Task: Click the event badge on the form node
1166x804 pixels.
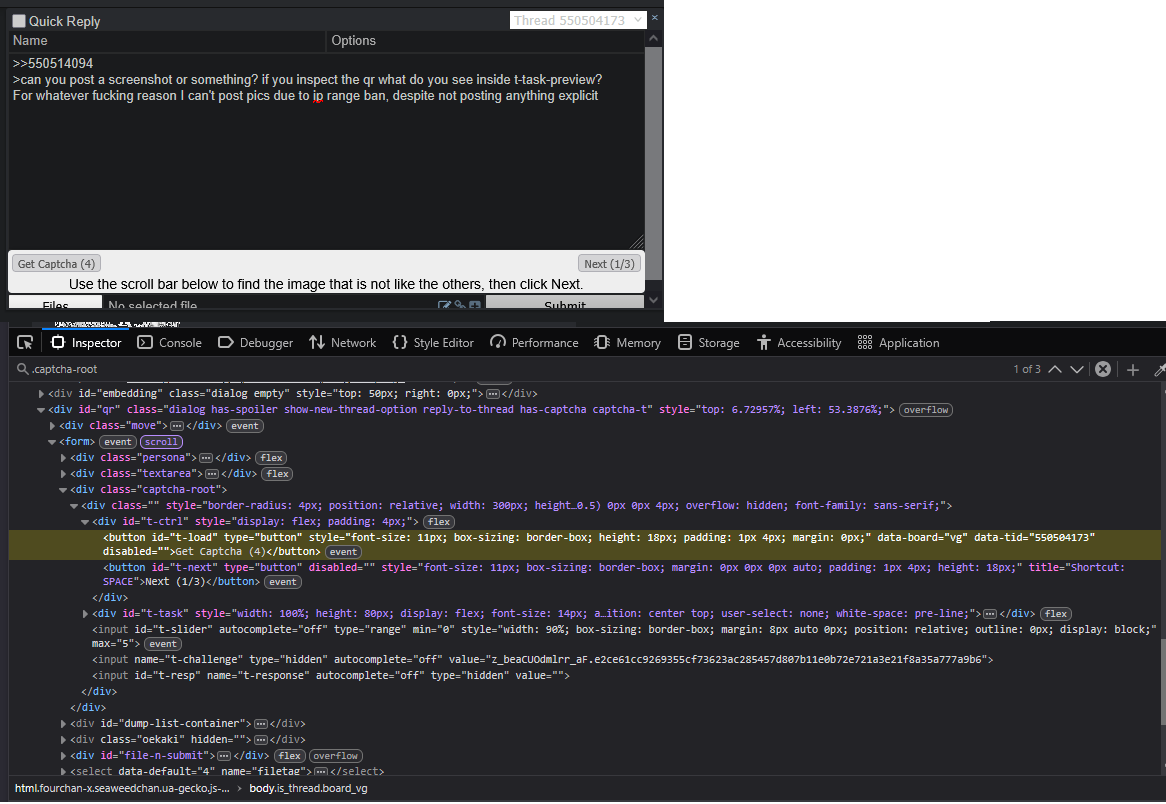Action: coord(117,442)
